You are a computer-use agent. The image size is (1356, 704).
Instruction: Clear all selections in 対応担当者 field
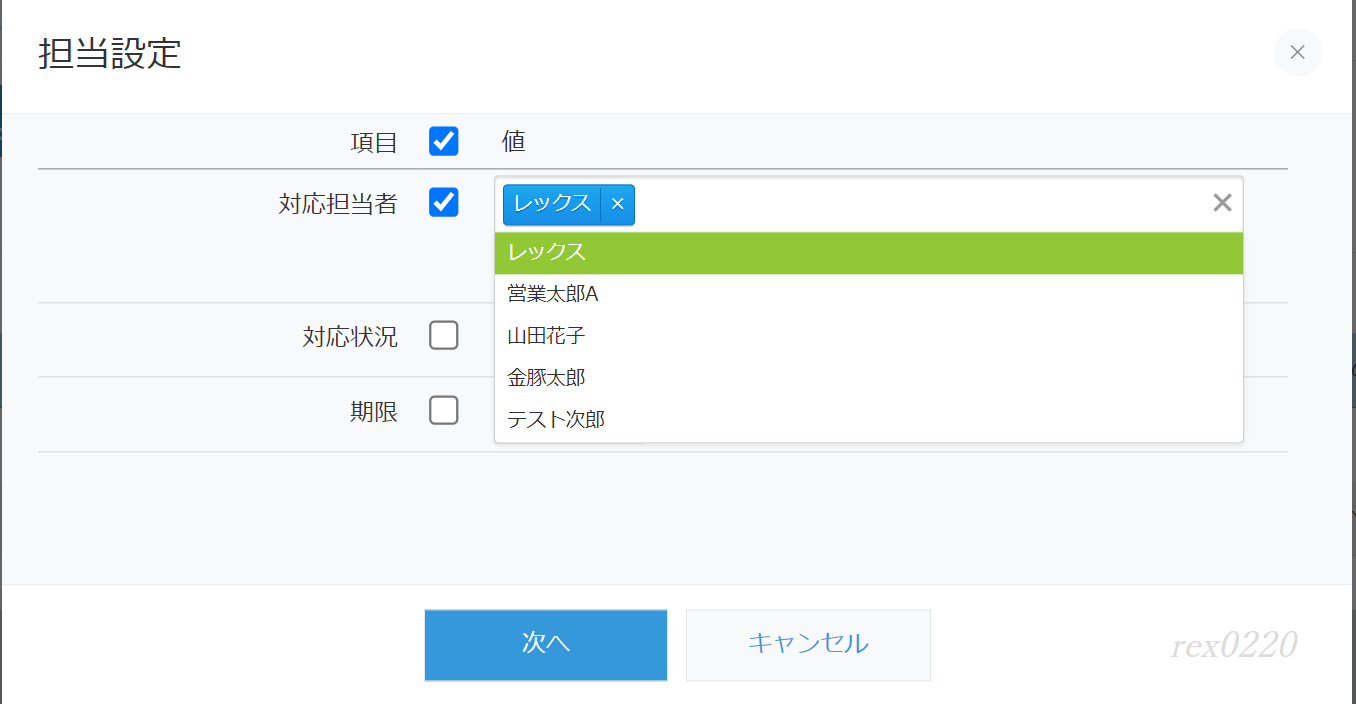[1222, 203]
